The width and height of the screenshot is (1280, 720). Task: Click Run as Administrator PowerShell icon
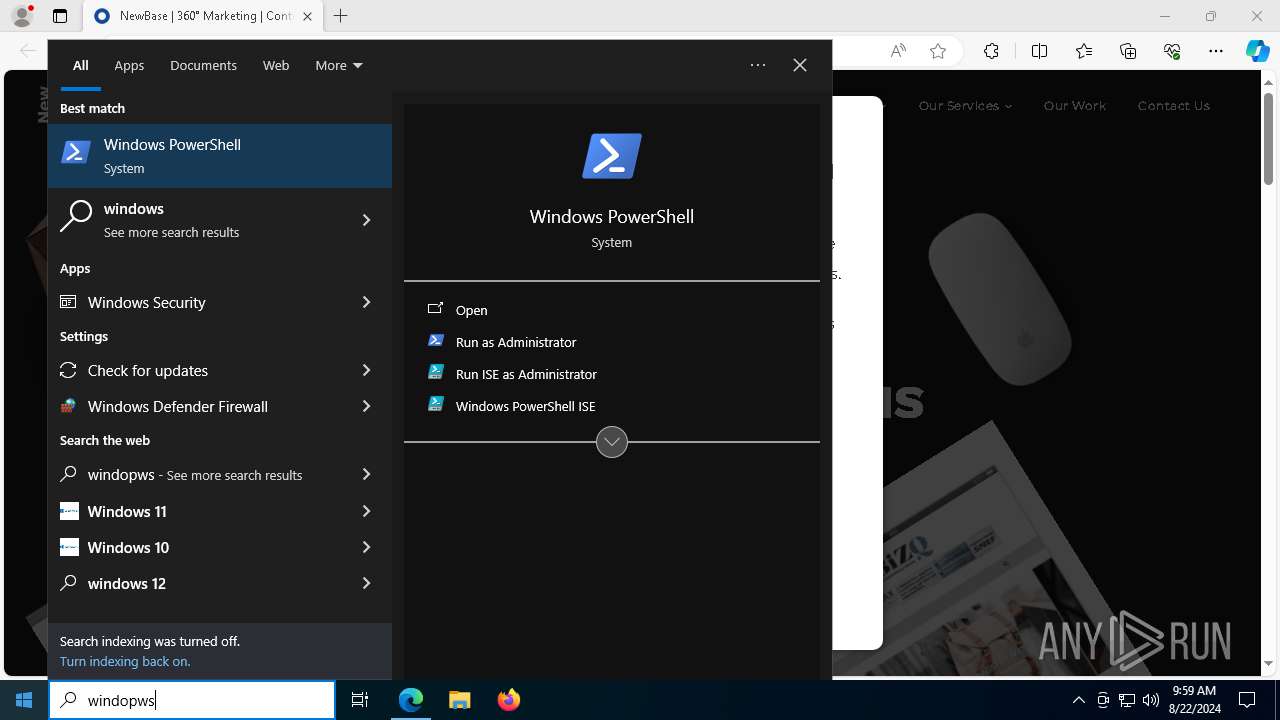435,341
